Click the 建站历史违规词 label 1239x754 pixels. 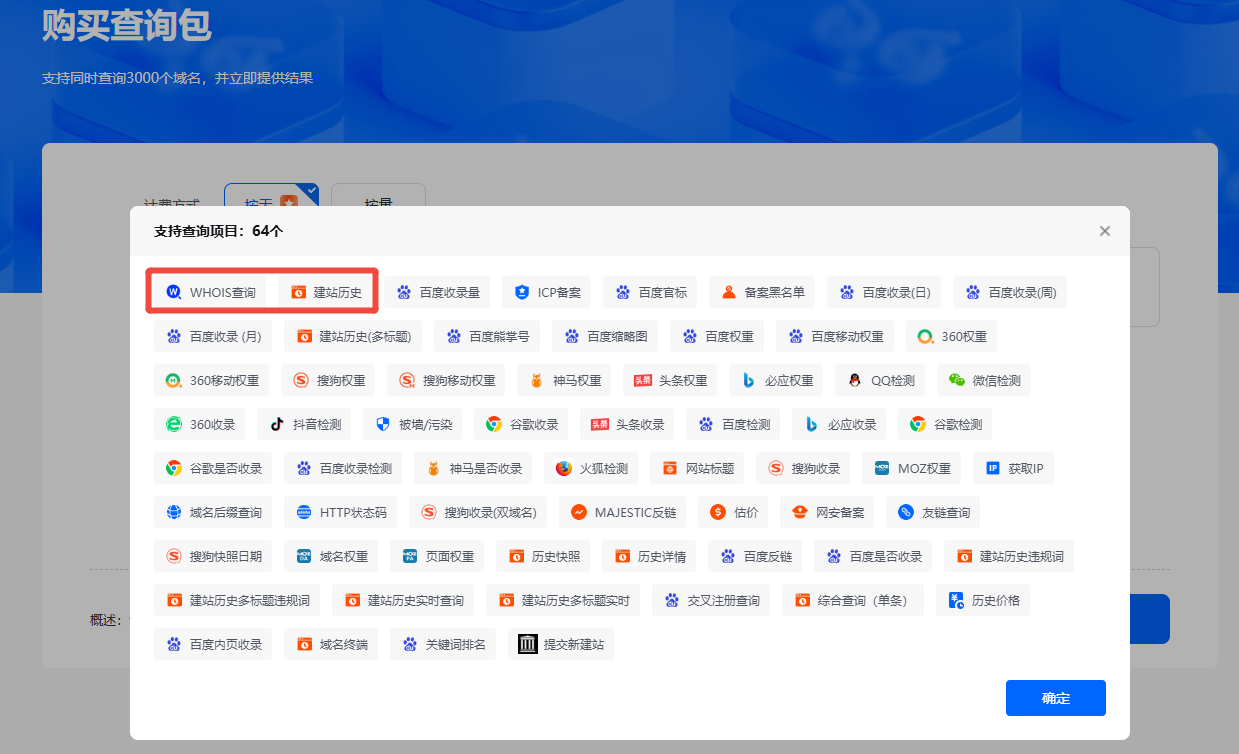click(x=1021, y=557)
